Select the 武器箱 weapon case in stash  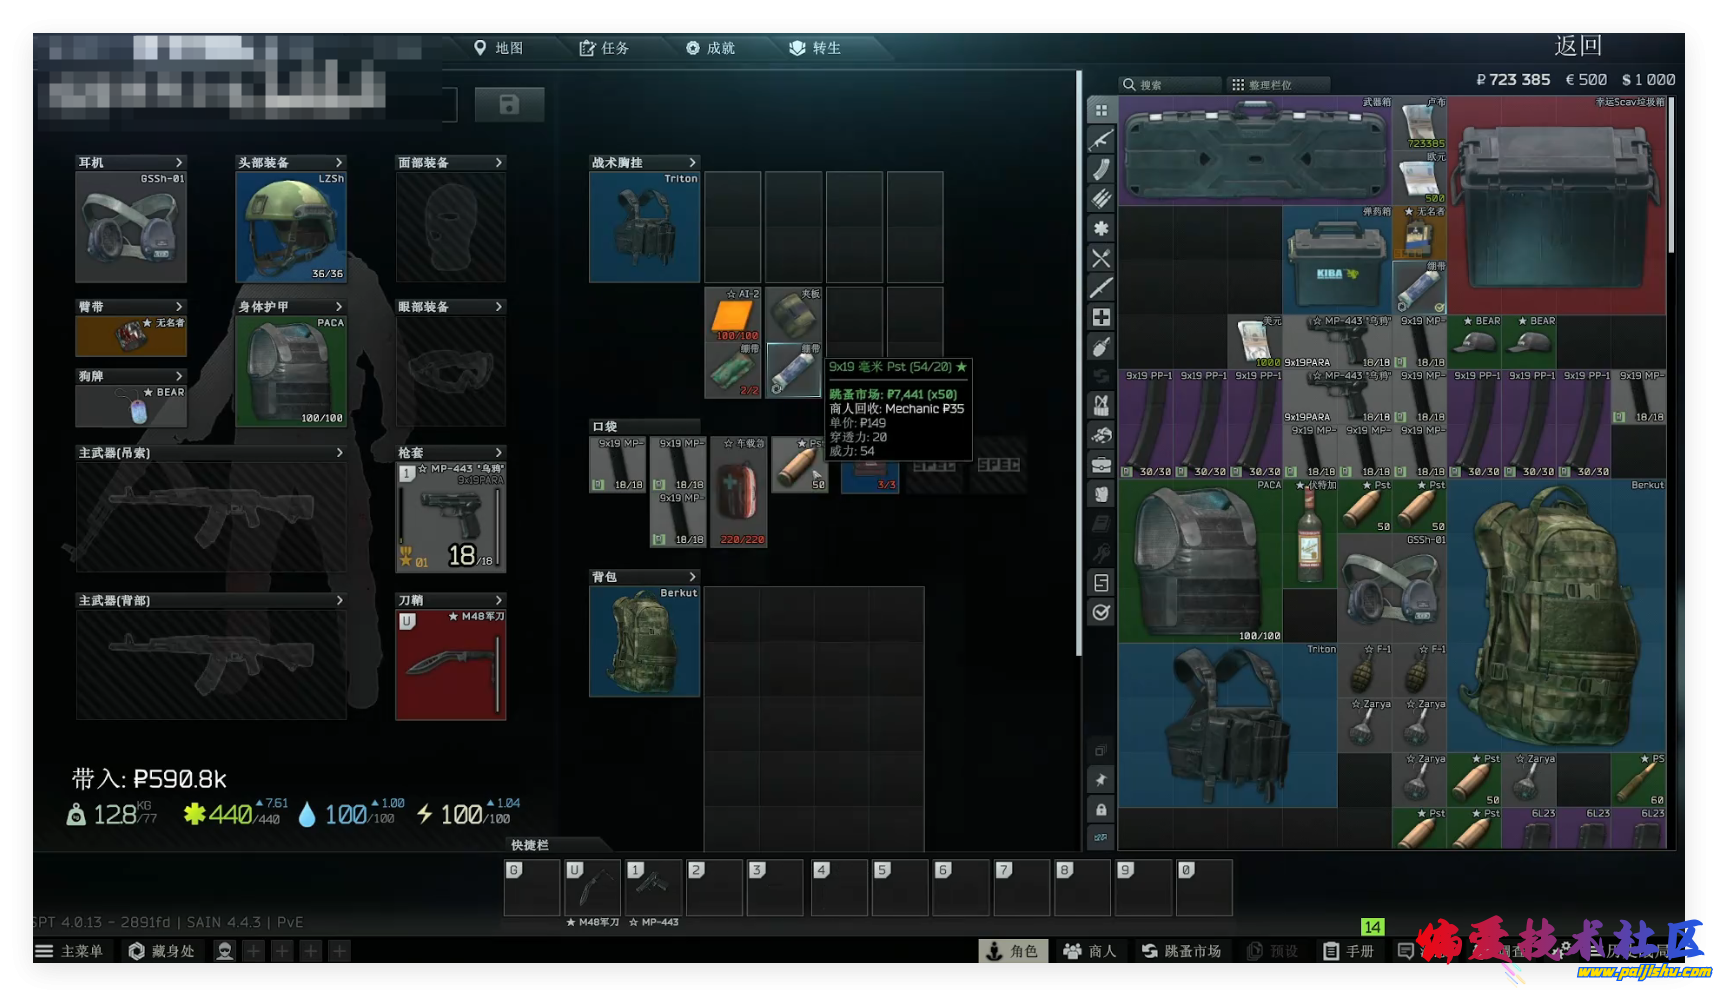tap(1255, 151)
